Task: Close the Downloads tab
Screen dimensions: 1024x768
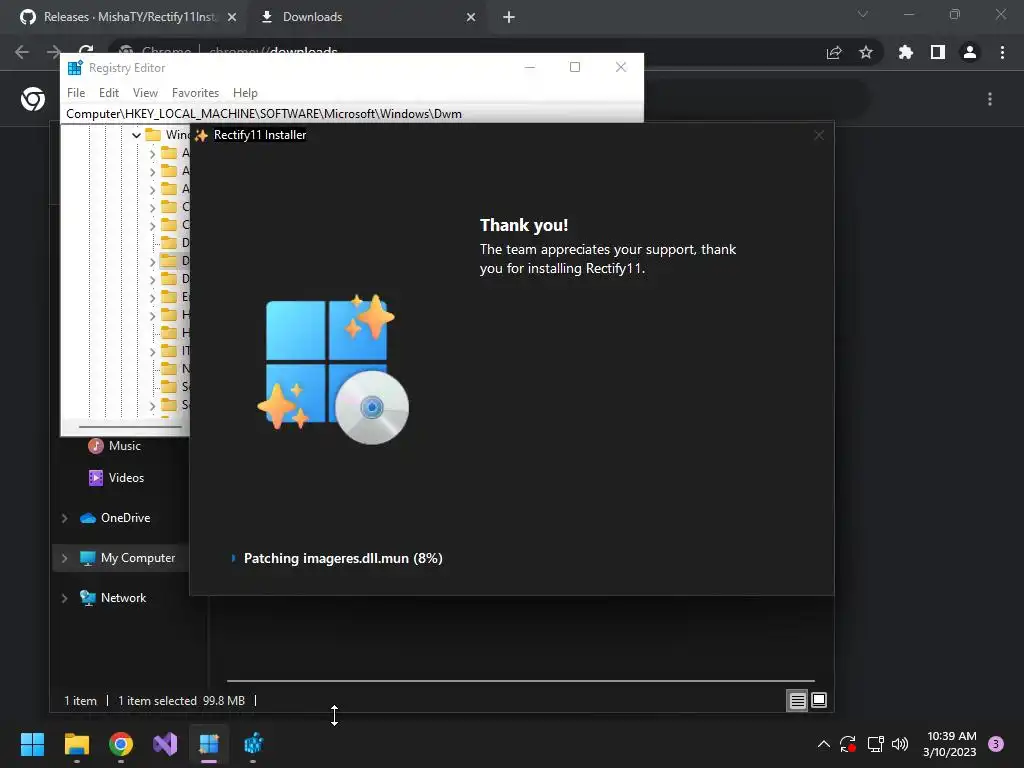Action: (x=471, y=17)
